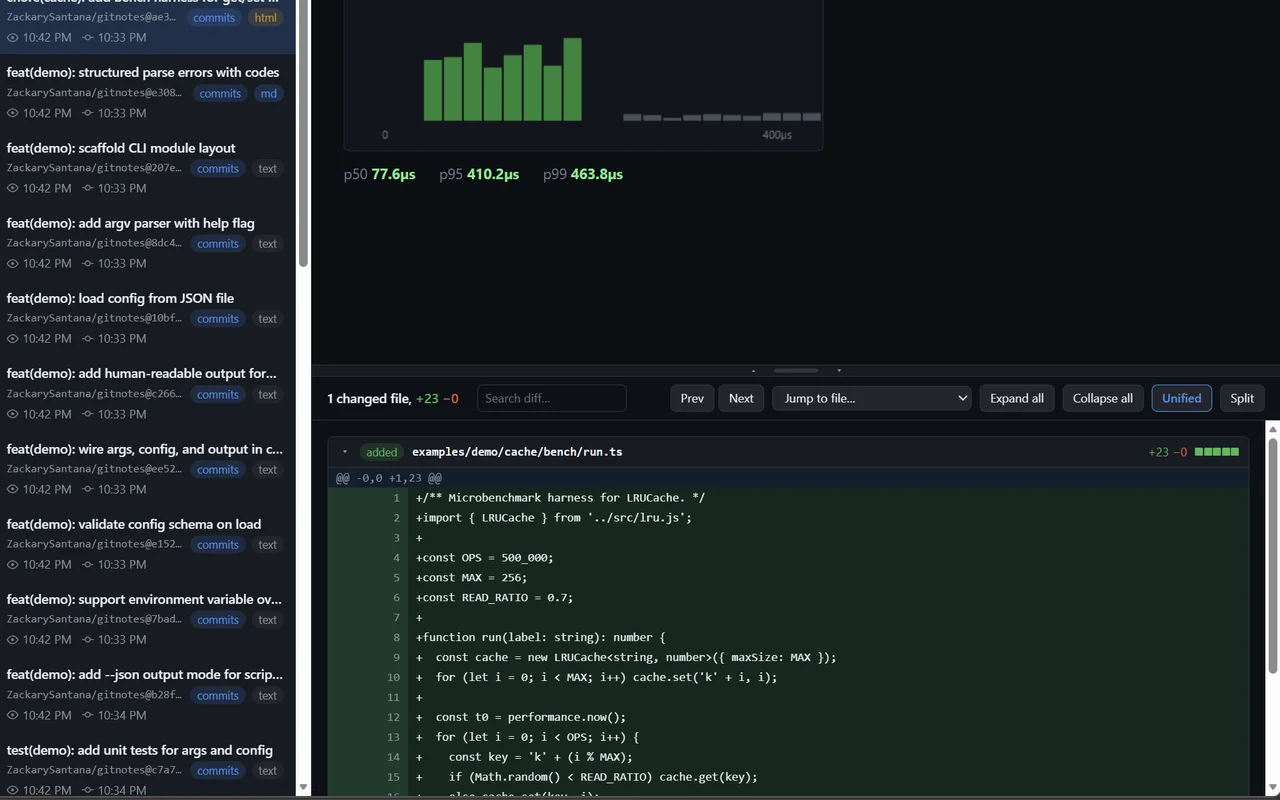Image resolution: width=1280 pixels, height=800 pixels.
Task: Focus the Search diff input field
Action: point(552,398)
